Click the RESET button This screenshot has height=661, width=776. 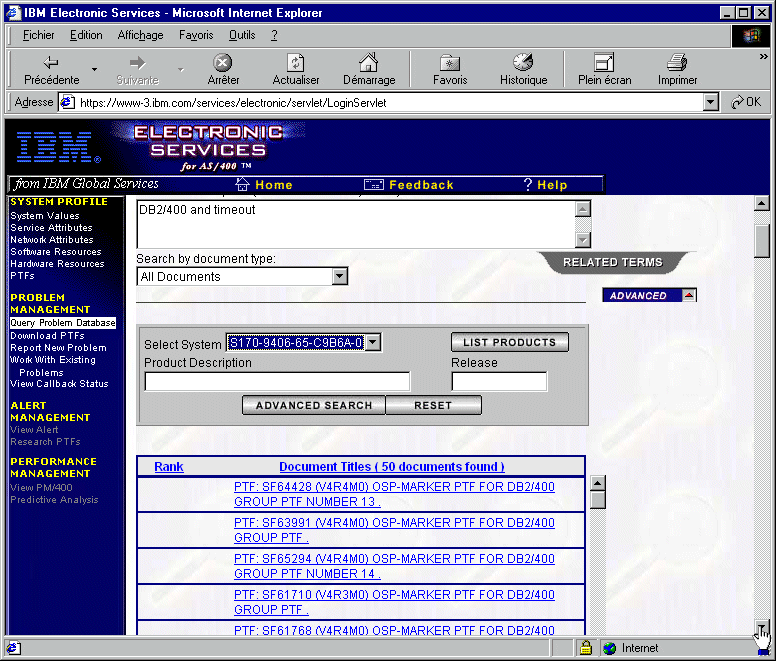433,405
